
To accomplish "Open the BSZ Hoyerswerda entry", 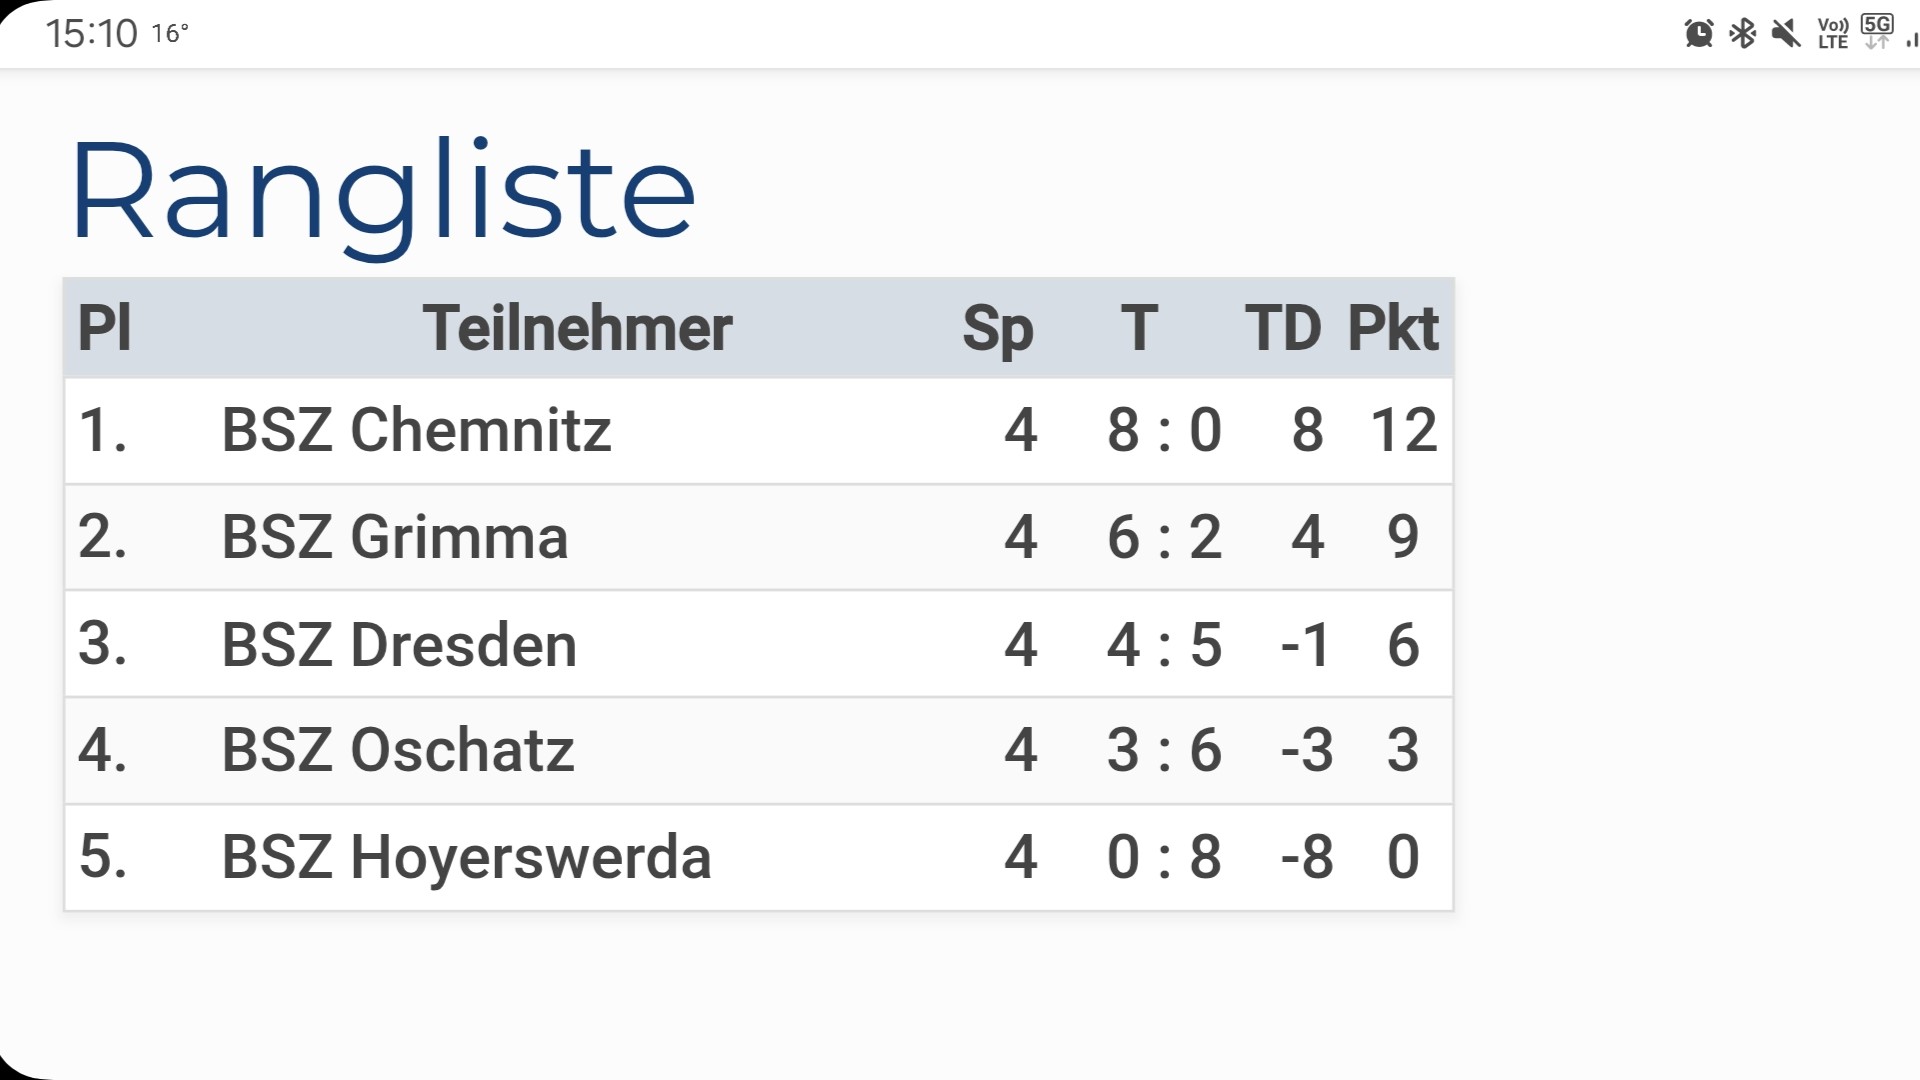I will coord(759,858).
